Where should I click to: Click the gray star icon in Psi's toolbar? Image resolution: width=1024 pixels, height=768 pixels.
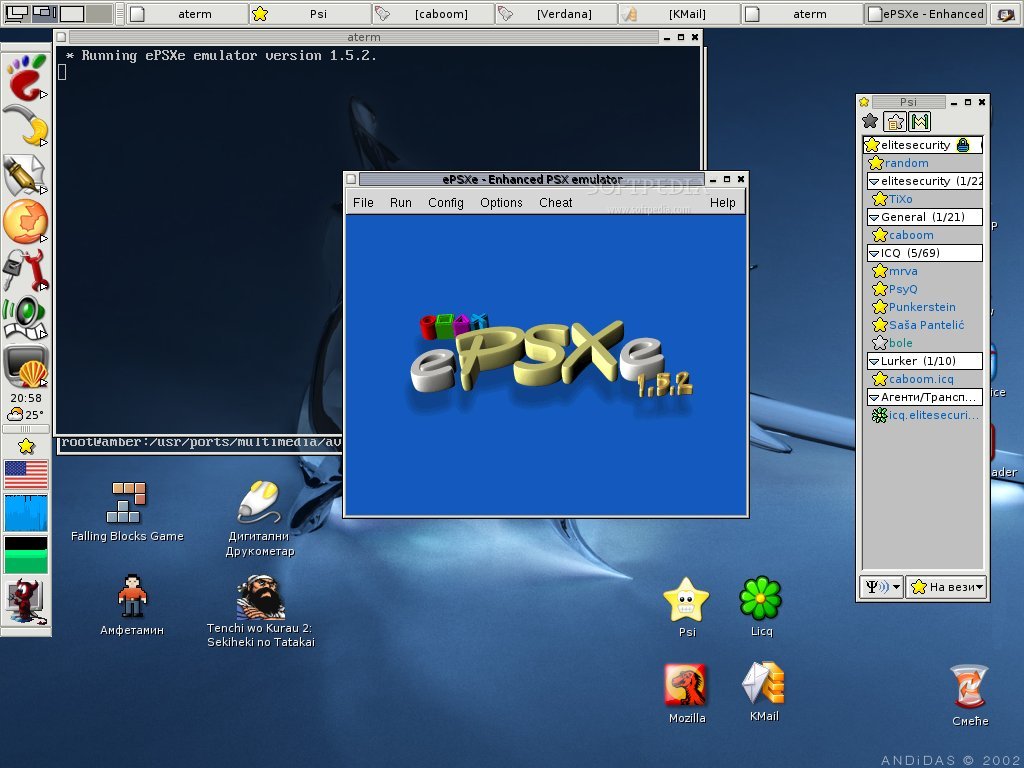[870, 121]
